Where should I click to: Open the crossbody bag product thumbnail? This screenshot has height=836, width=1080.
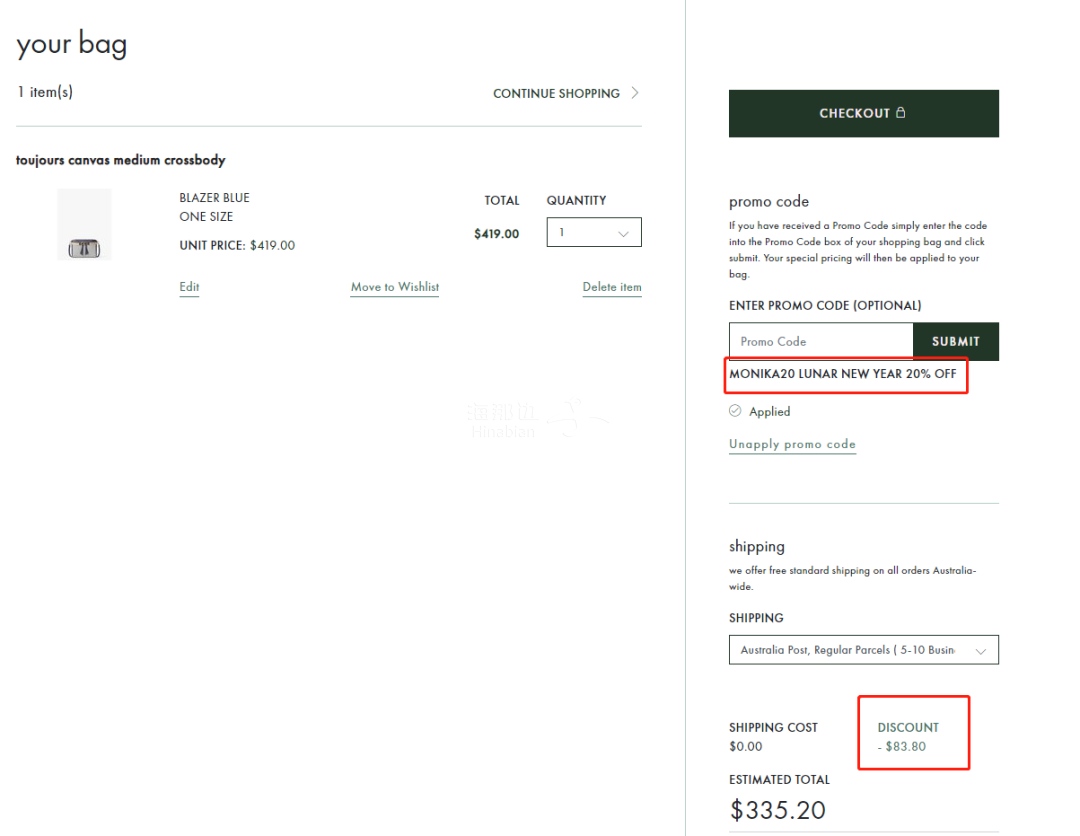tap(84, 225)
